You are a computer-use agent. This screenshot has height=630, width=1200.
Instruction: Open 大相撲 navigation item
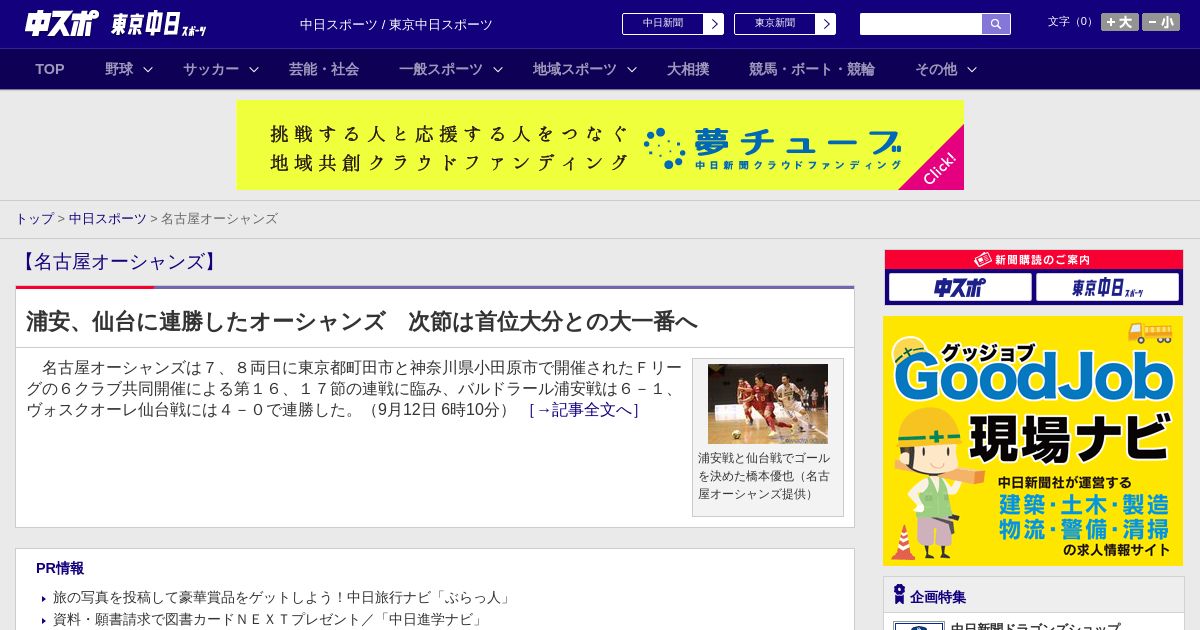[x=688, y=69]
